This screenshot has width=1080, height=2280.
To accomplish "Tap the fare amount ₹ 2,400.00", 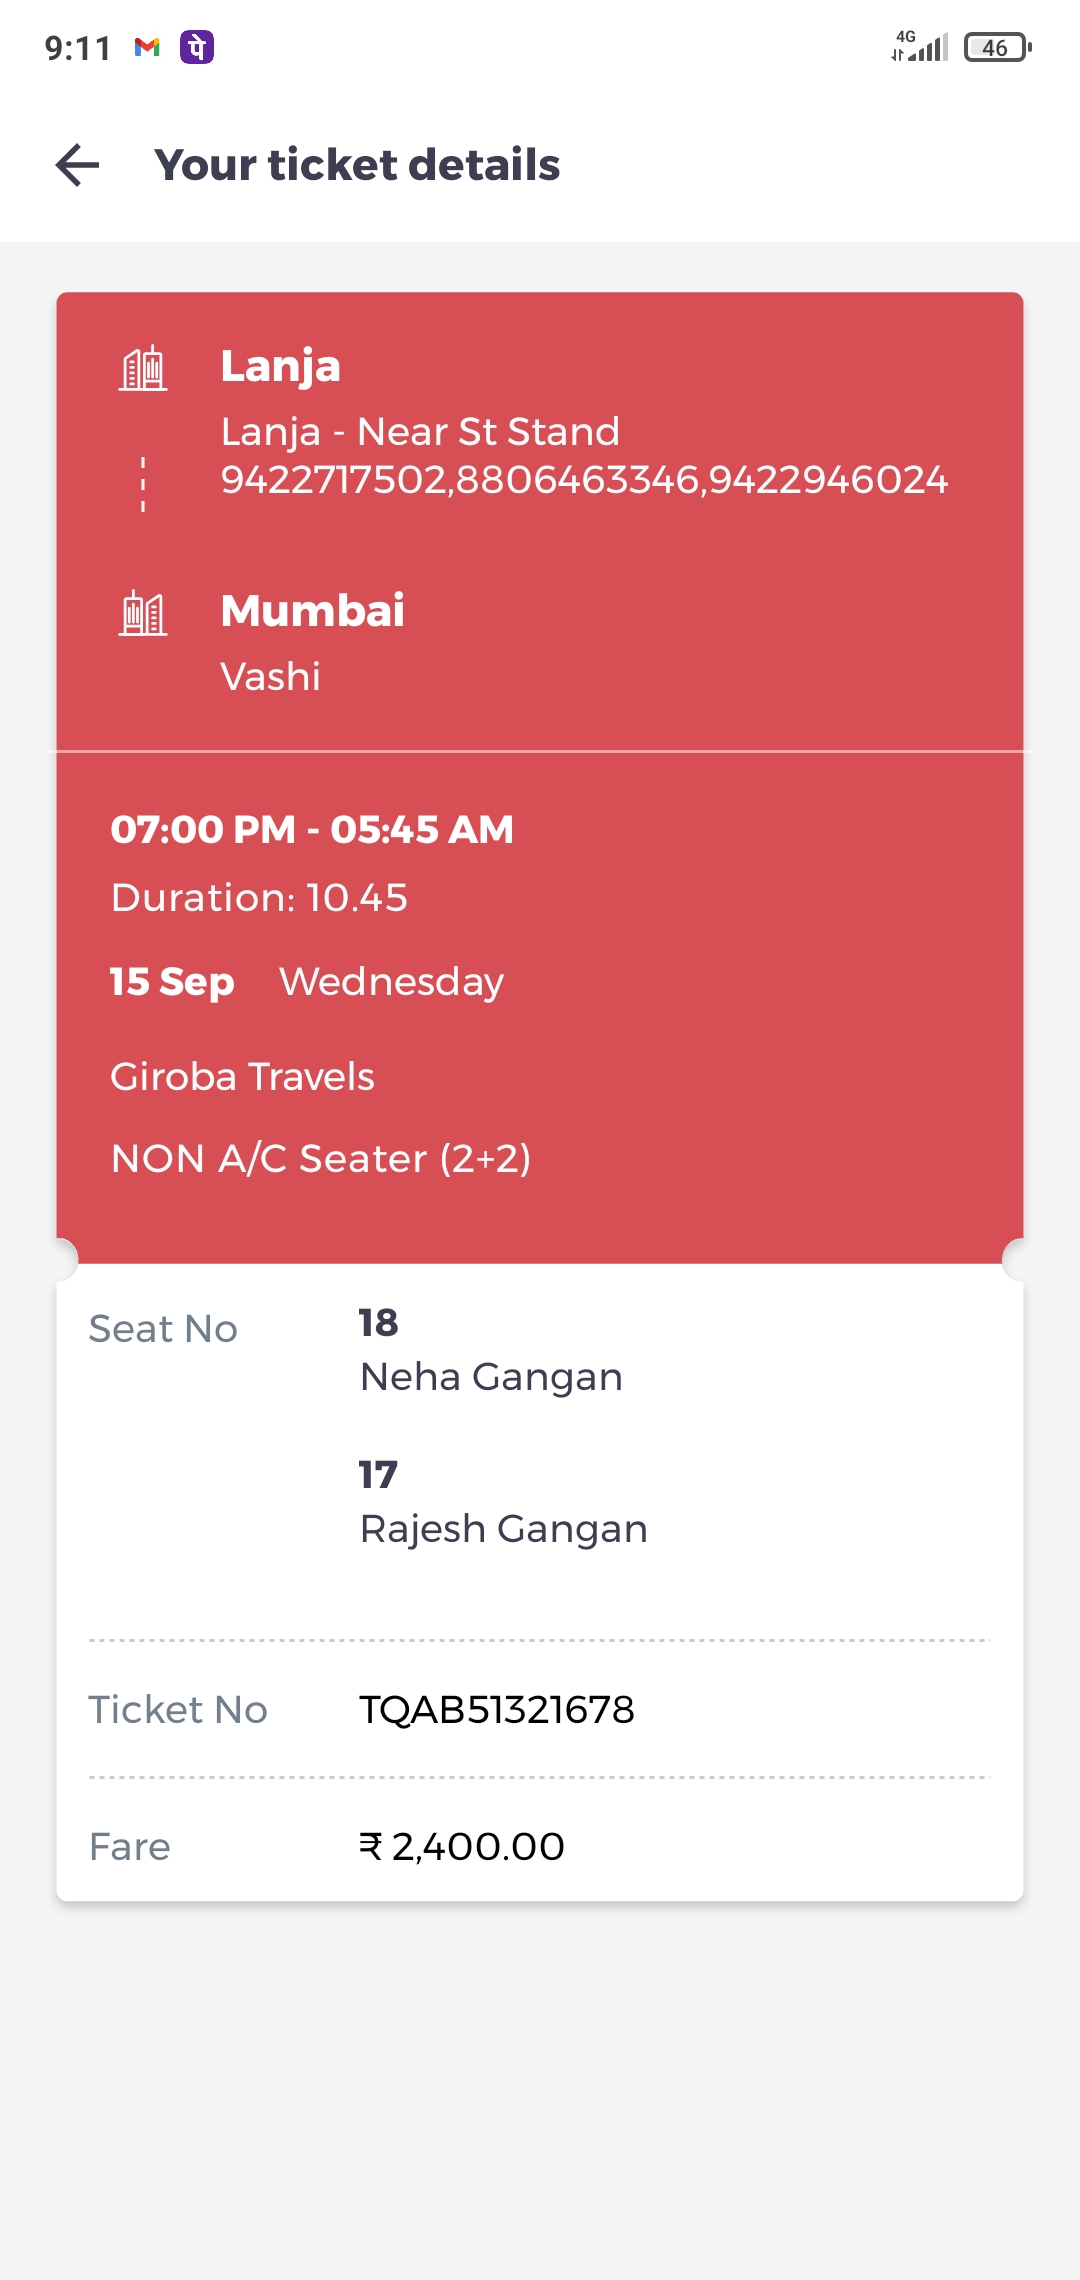I will 462,1847.
